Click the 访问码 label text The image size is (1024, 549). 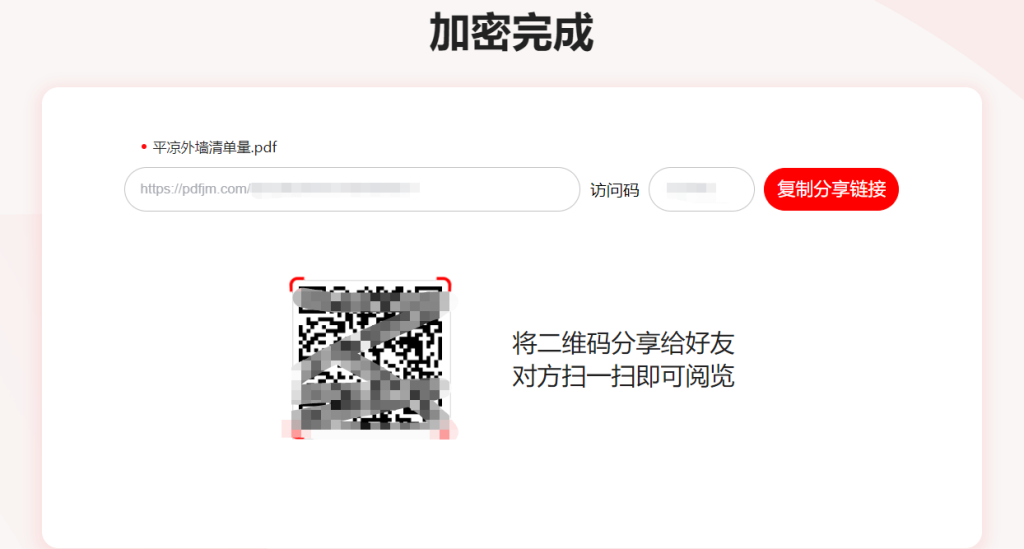pos(615,190)
